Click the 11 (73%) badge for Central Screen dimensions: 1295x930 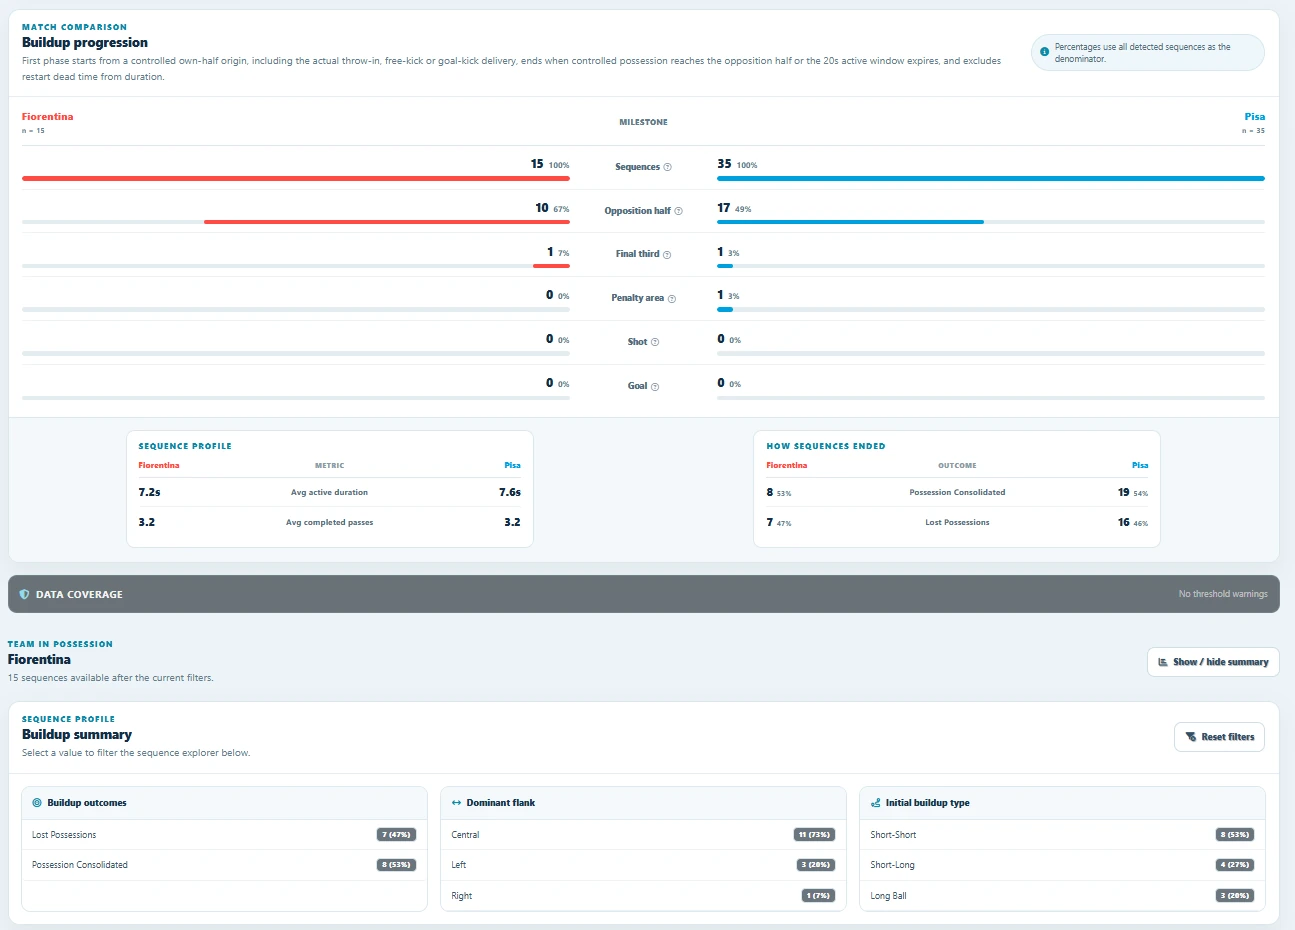point(815,835)
